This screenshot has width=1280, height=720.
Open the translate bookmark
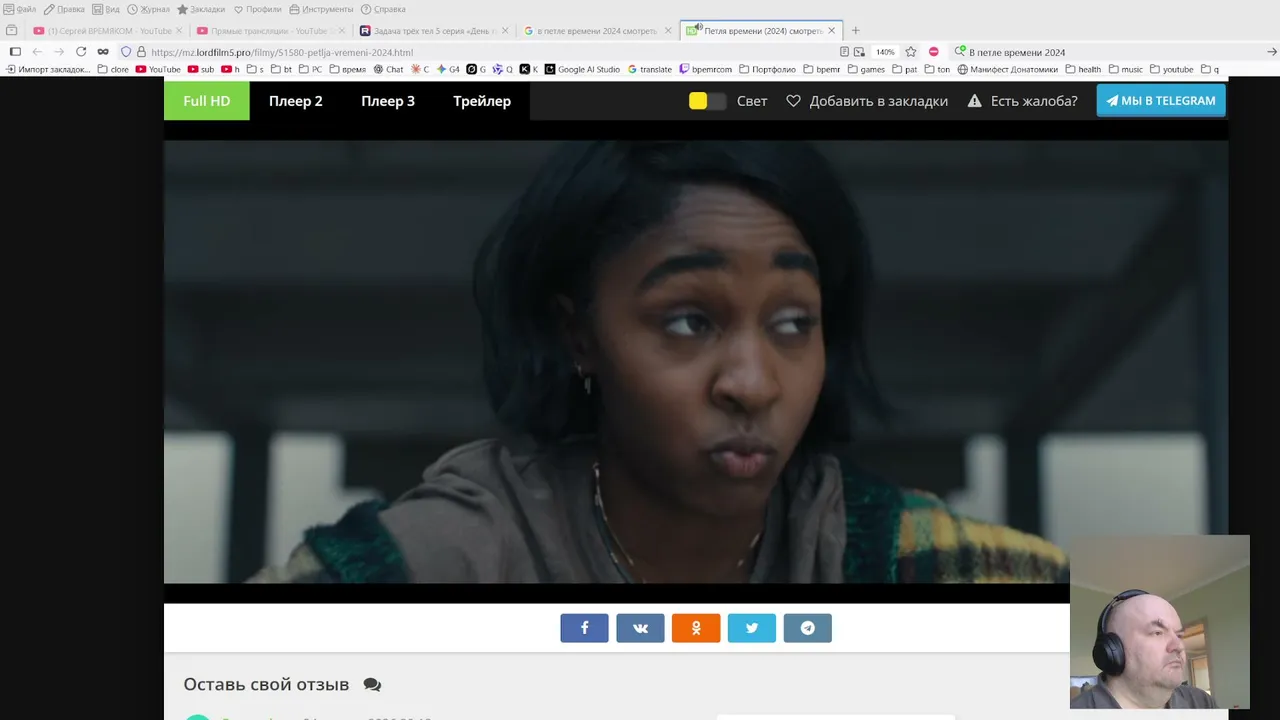pyautogui.click(x=650, y=70)
